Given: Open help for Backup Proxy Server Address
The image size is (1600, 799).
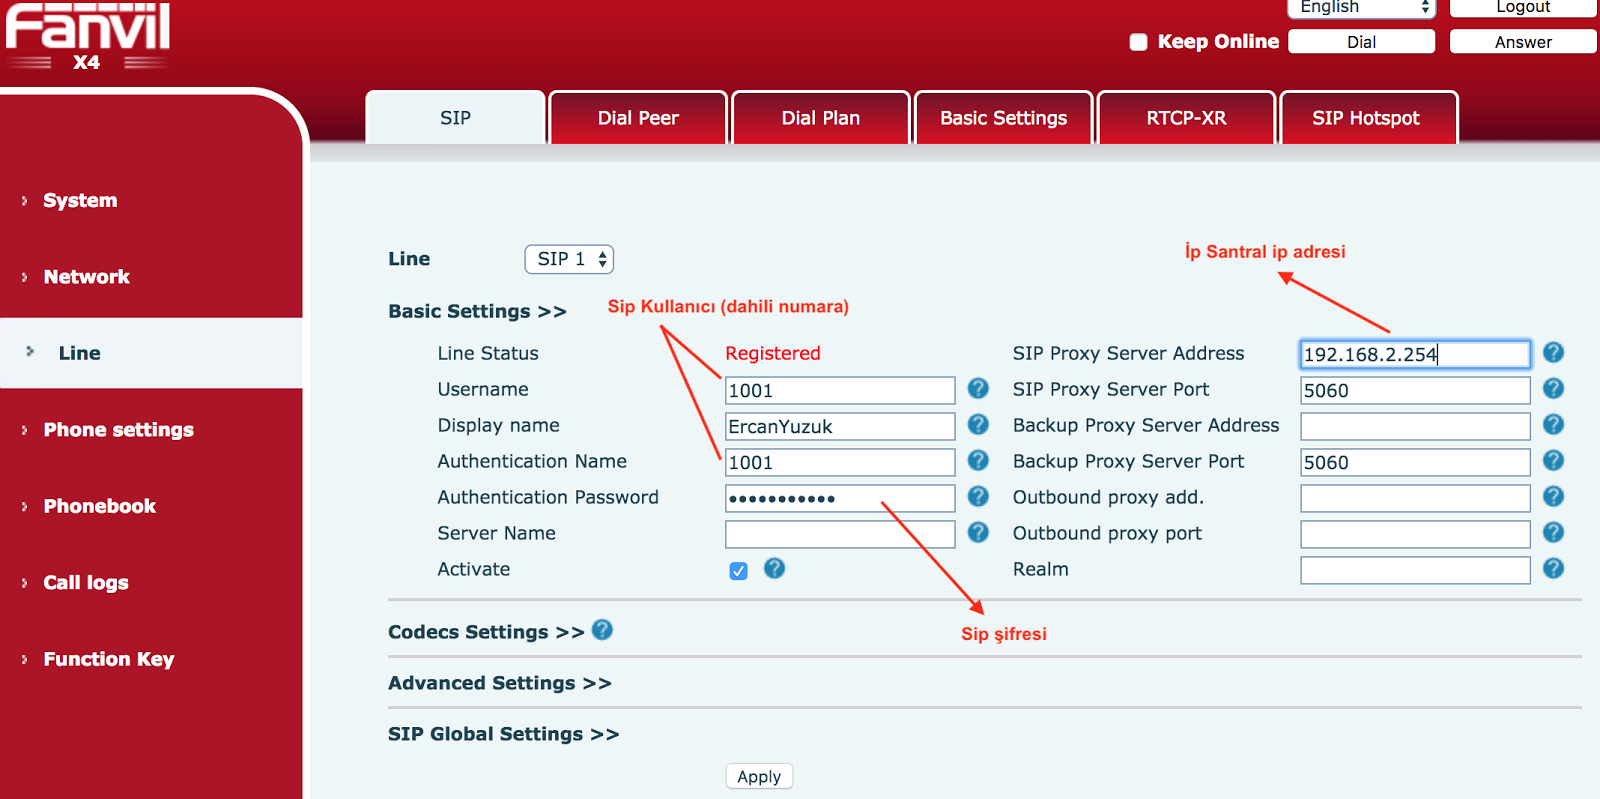Looking at the screenshot, I should 1553,424.
